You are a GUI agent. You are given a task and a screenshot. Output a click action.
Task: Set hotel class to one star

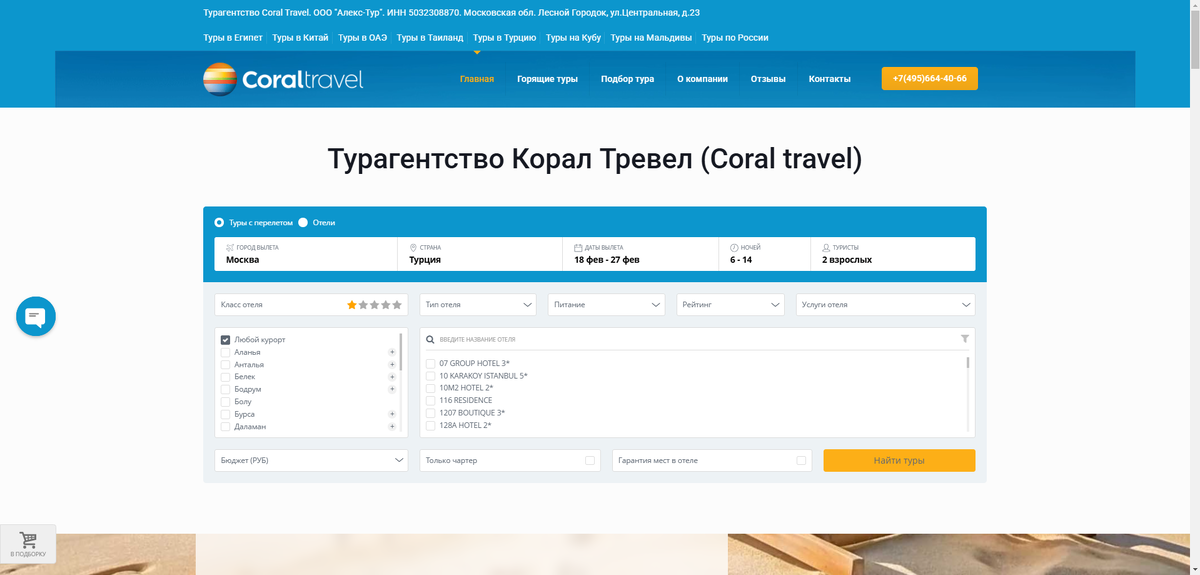[x=352, y=305]
